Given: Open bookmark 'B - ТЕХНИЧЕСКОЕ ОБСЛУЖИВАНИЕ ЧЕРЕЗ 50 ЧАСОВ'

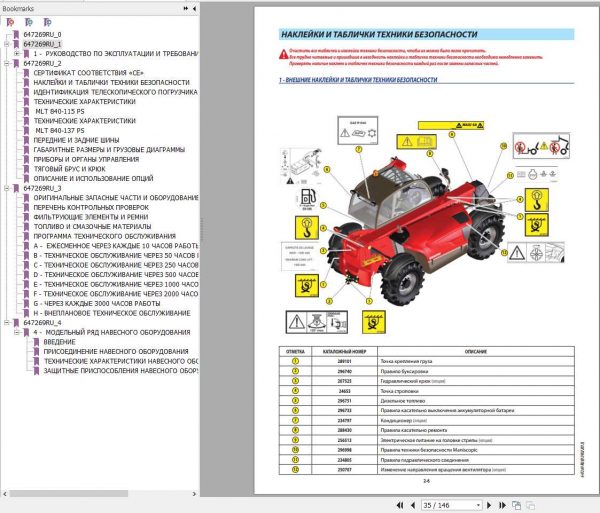Looking at the screenshot, I should point(116,255).
